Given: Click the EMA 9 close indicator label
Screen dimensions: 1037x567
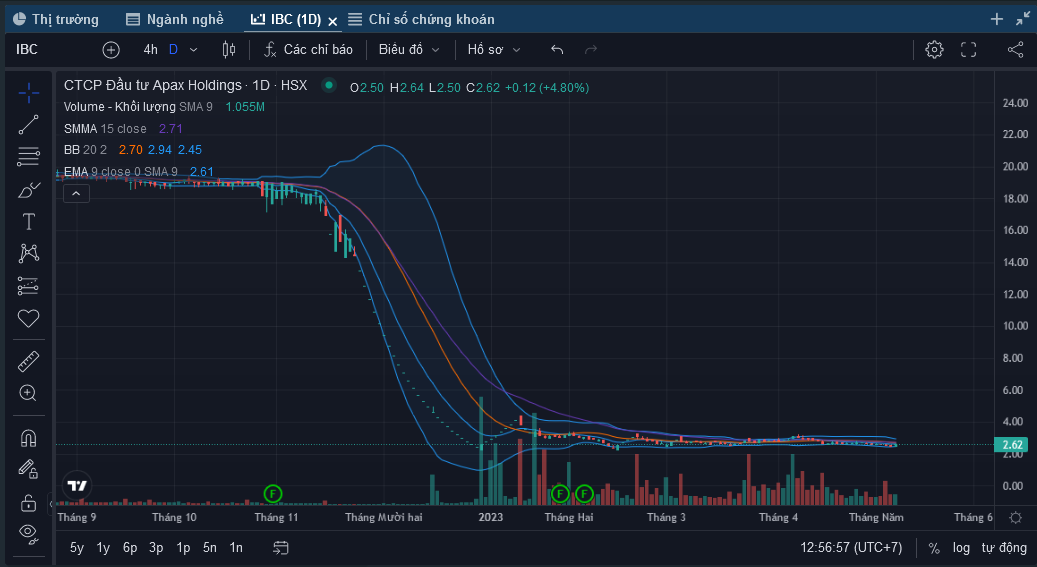Looking at the screenshot, I should click(x=121, y=171).
